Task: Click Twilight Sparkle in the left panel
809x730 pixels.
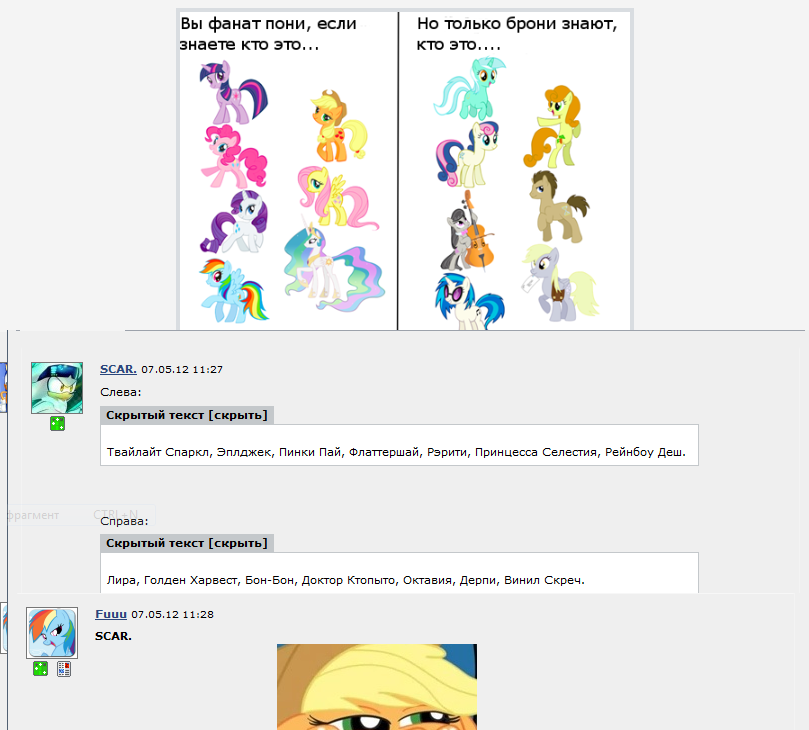Action: [x=233, y=92]
